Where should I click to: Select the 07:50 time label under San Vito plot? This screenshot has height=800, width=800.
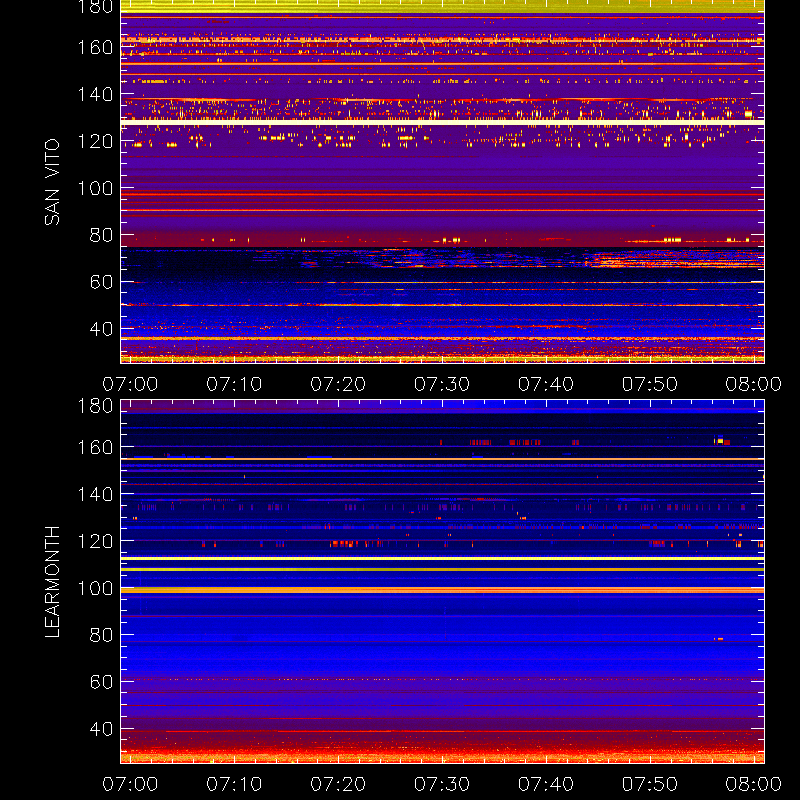click(x=649, y=384)
